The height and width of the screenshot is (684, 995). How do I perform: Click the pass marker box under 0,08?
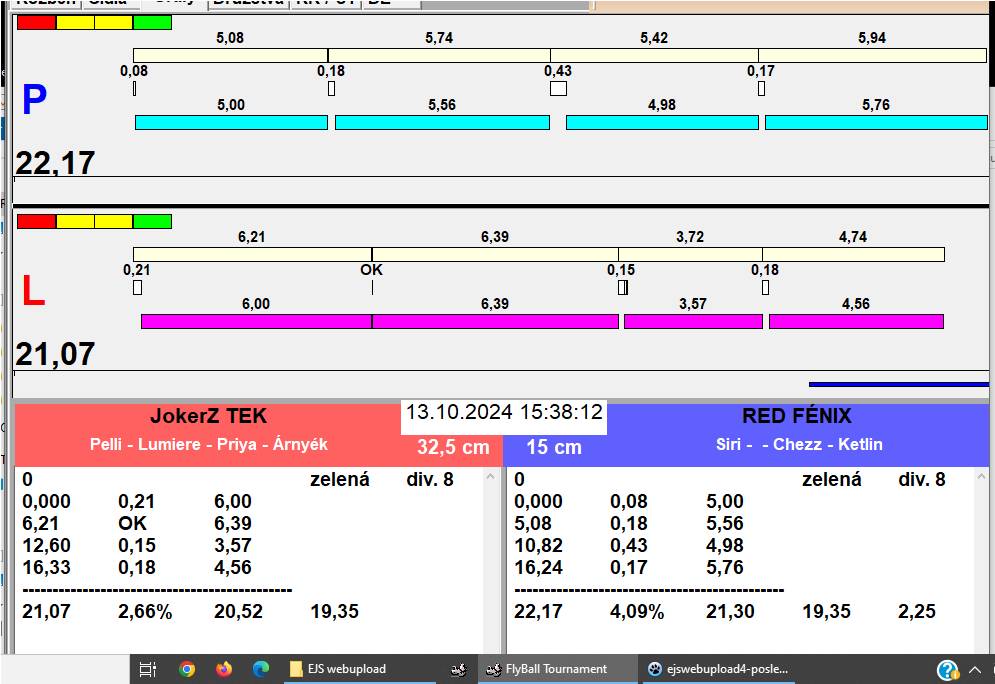pyautogui.click(x=134, y=89)
